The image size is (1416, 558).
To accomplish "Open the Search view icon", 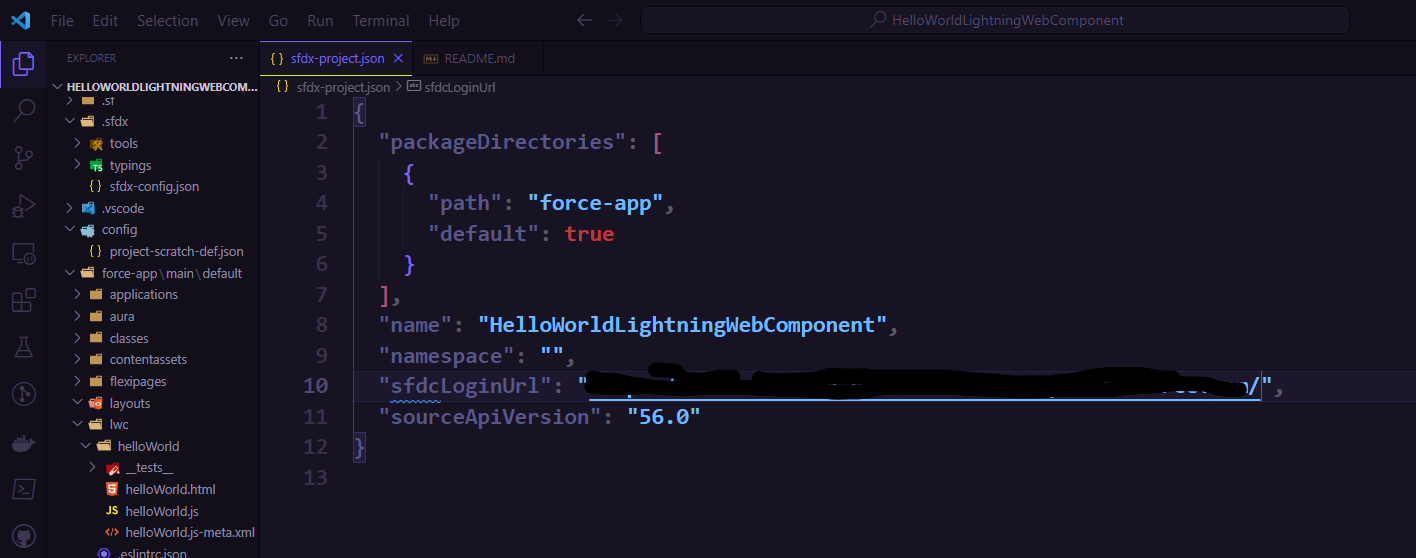I will pyautogui.click(x=23, y=110).
